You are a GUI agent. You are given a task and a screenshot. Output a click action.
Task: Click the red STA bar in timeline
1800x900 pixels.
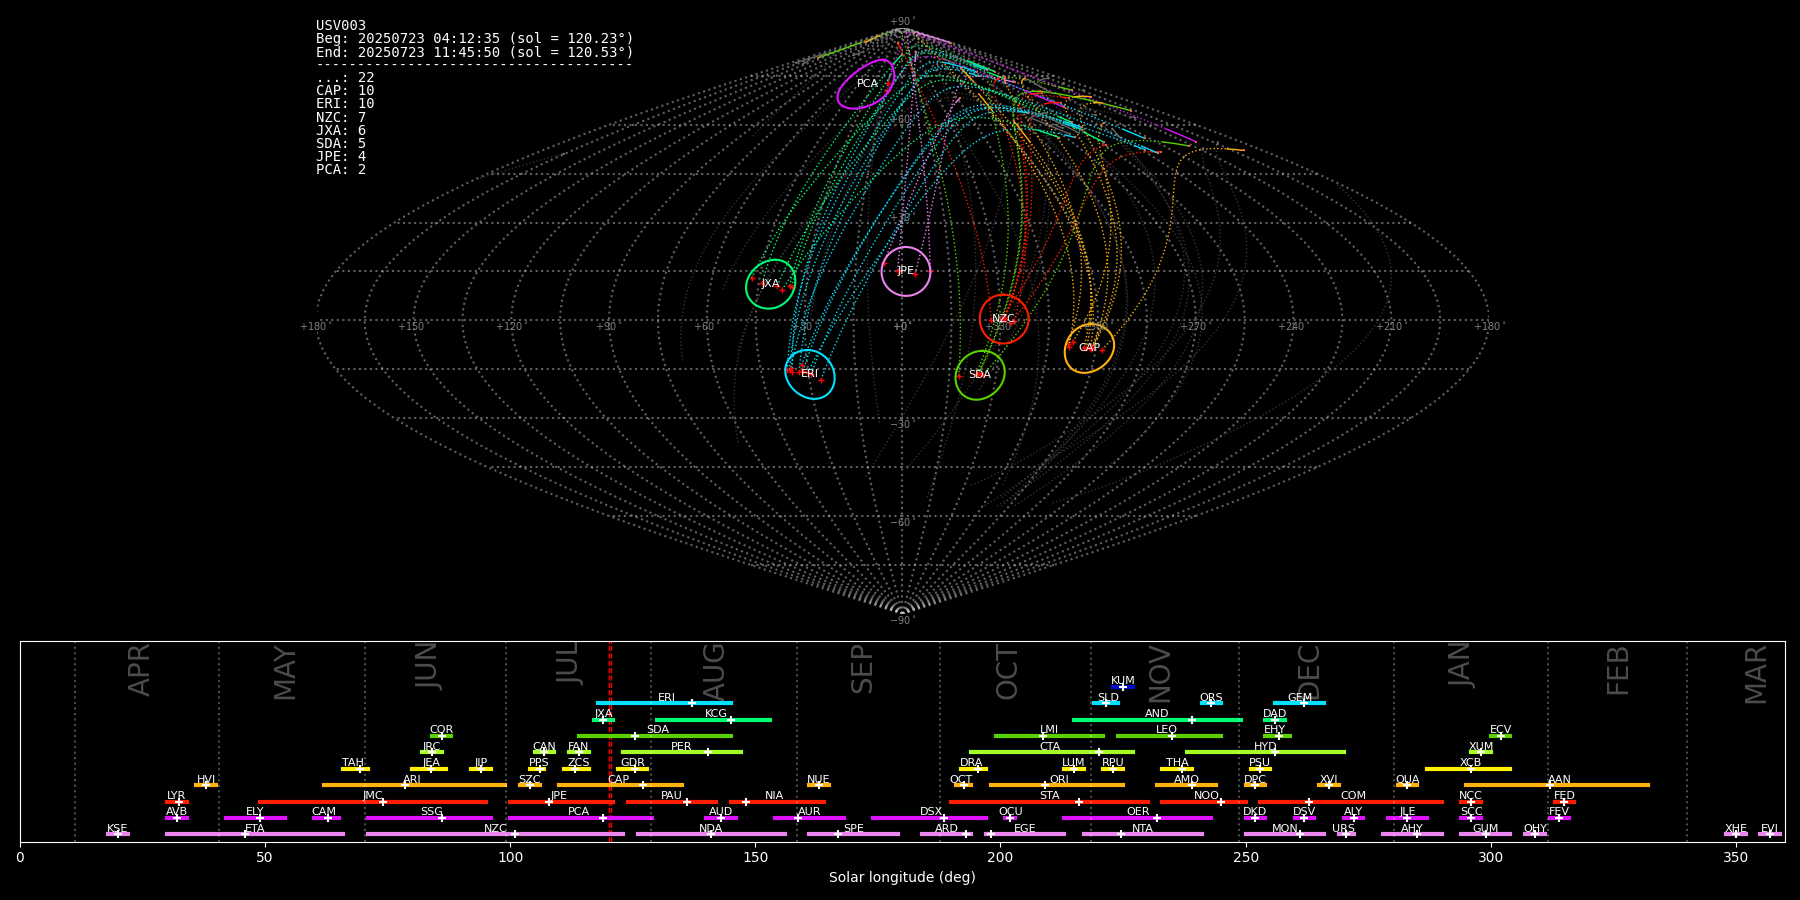pyautogui.click(x=1049, y=802)
